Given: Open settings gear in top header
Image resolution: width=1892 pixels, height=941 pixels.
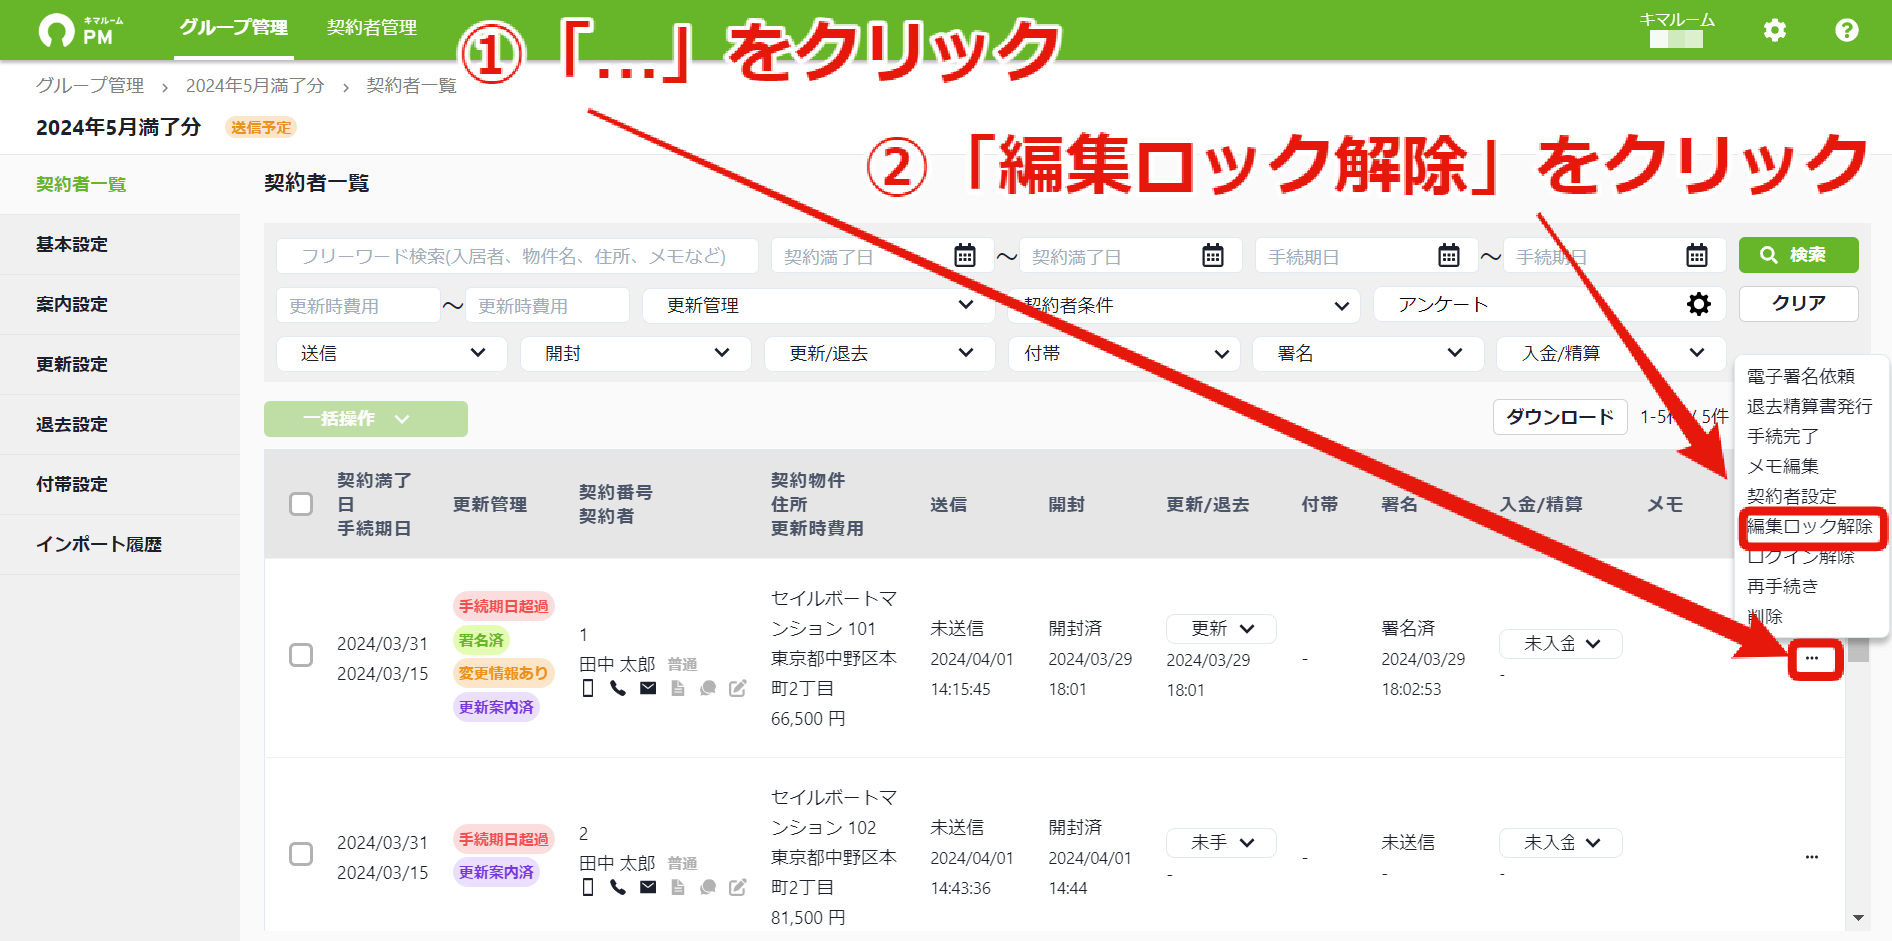Looking at the screenshot, I should pyautogui.click(x=1775, y=30).
